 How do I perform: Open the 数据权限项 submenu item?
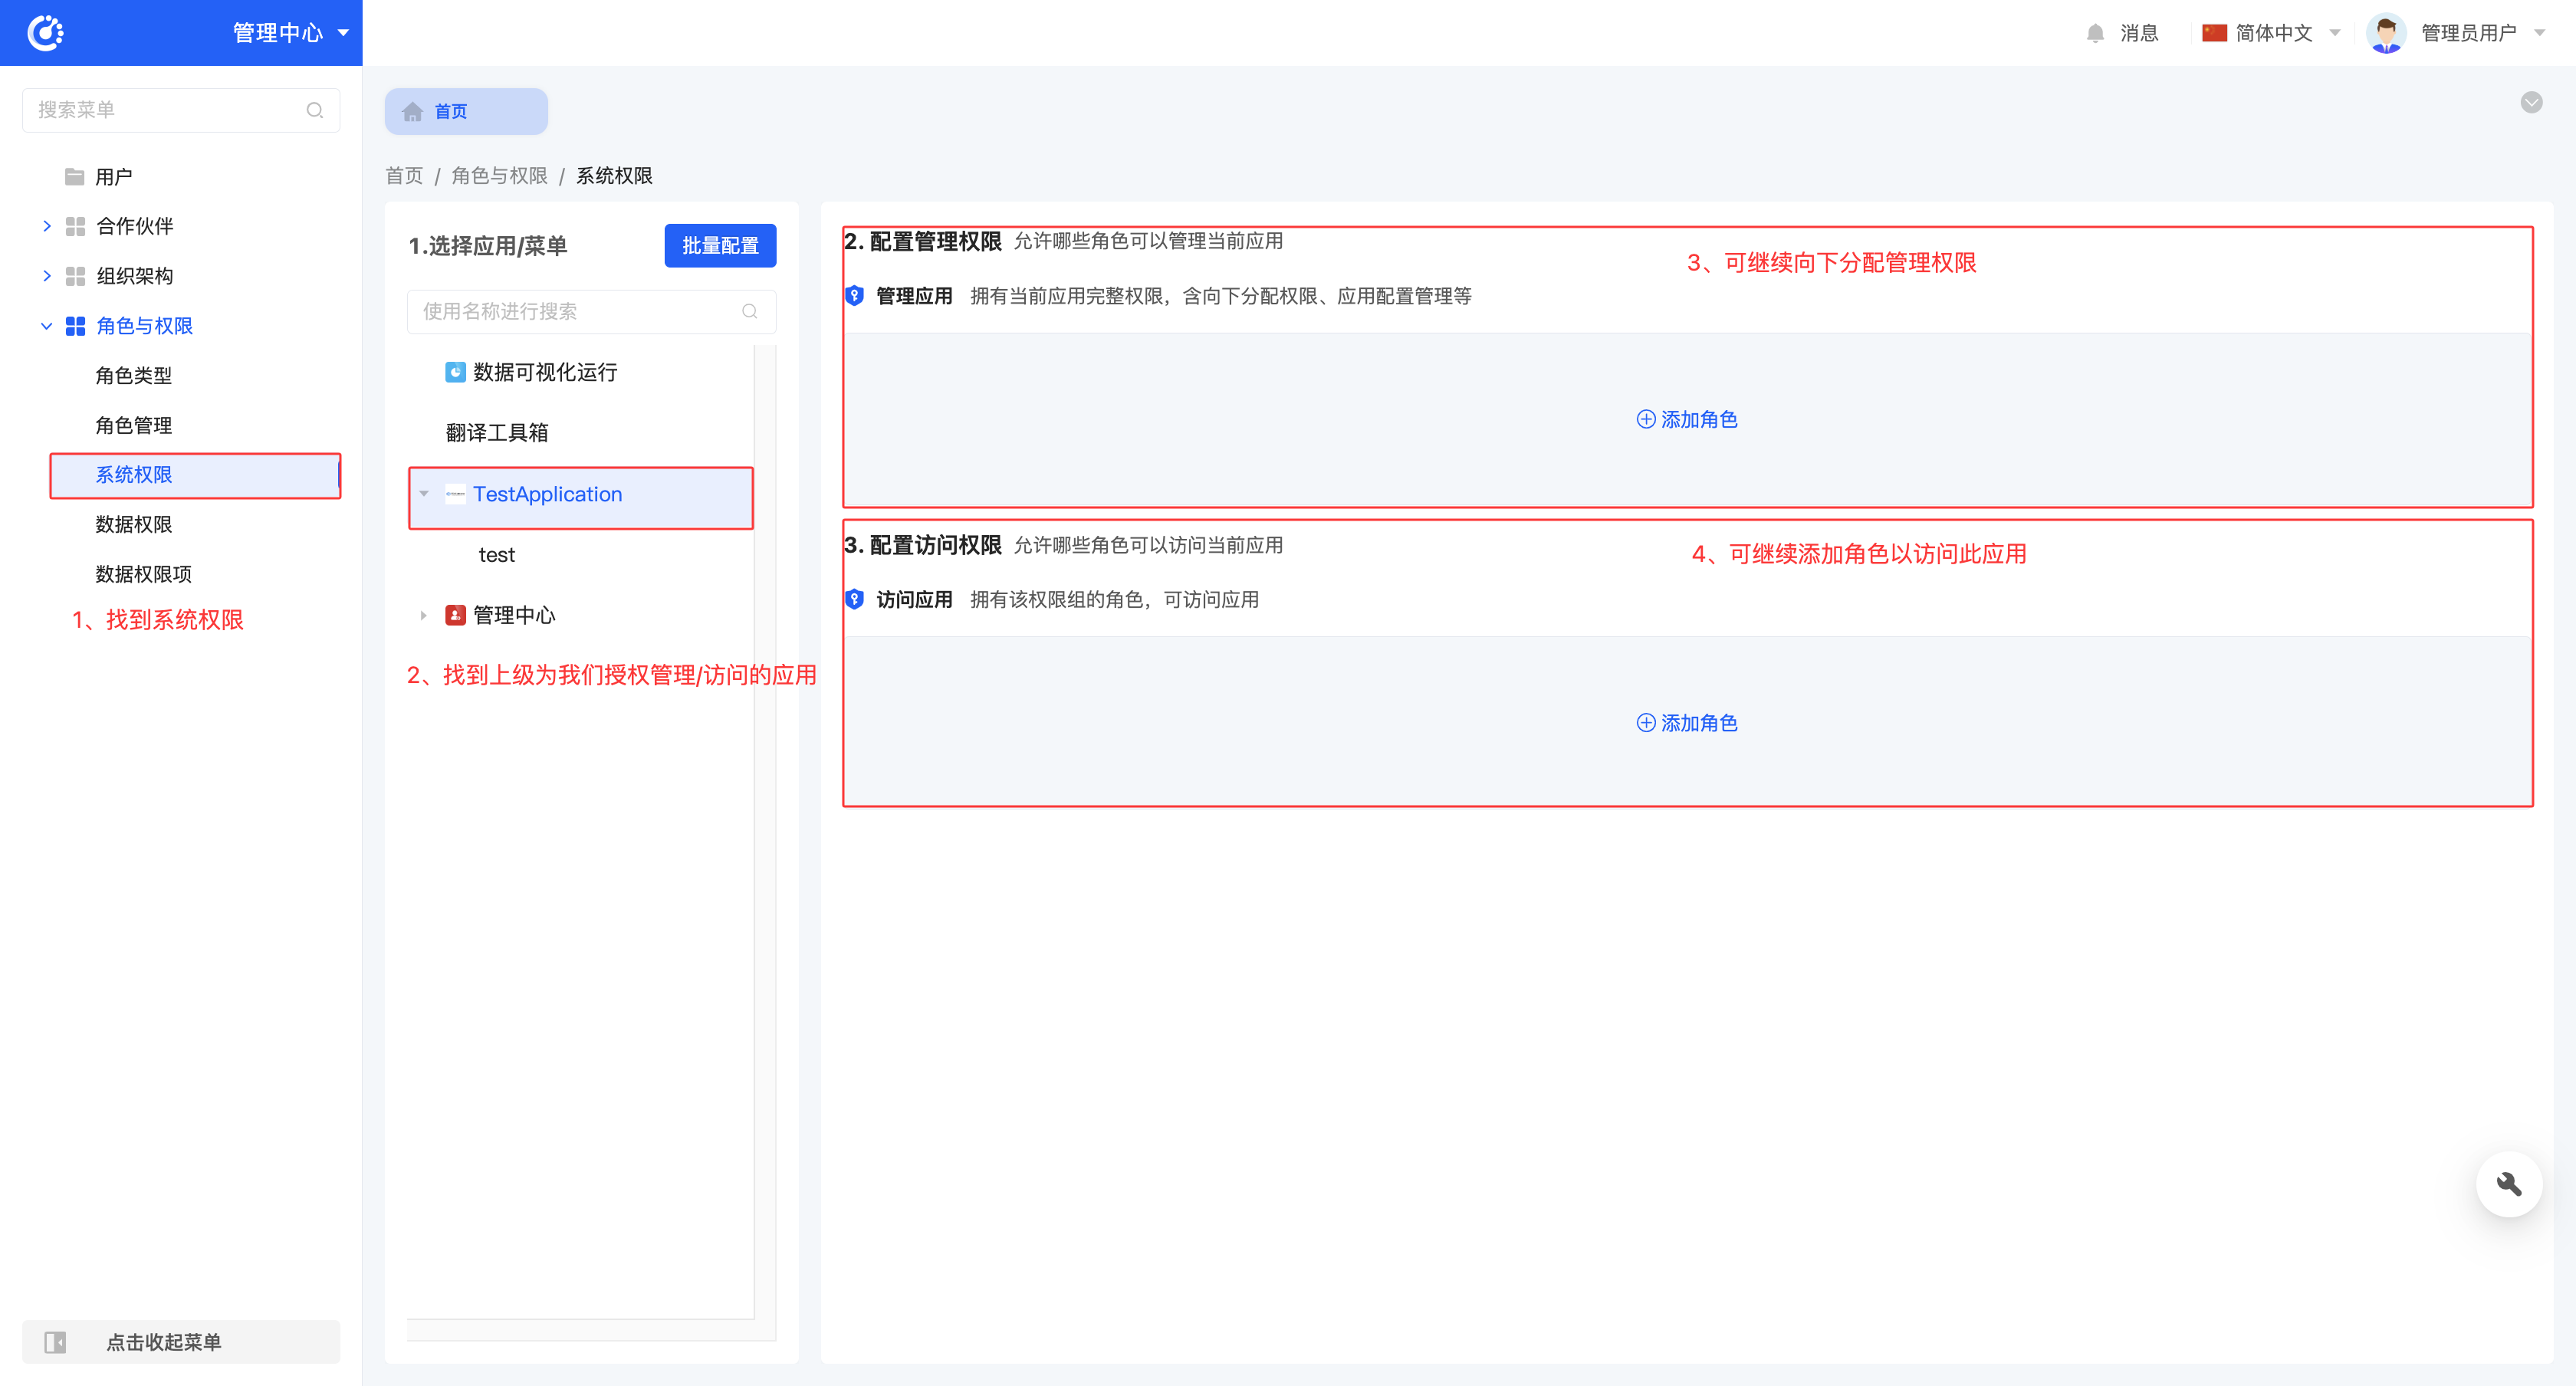tap(143, 574)
